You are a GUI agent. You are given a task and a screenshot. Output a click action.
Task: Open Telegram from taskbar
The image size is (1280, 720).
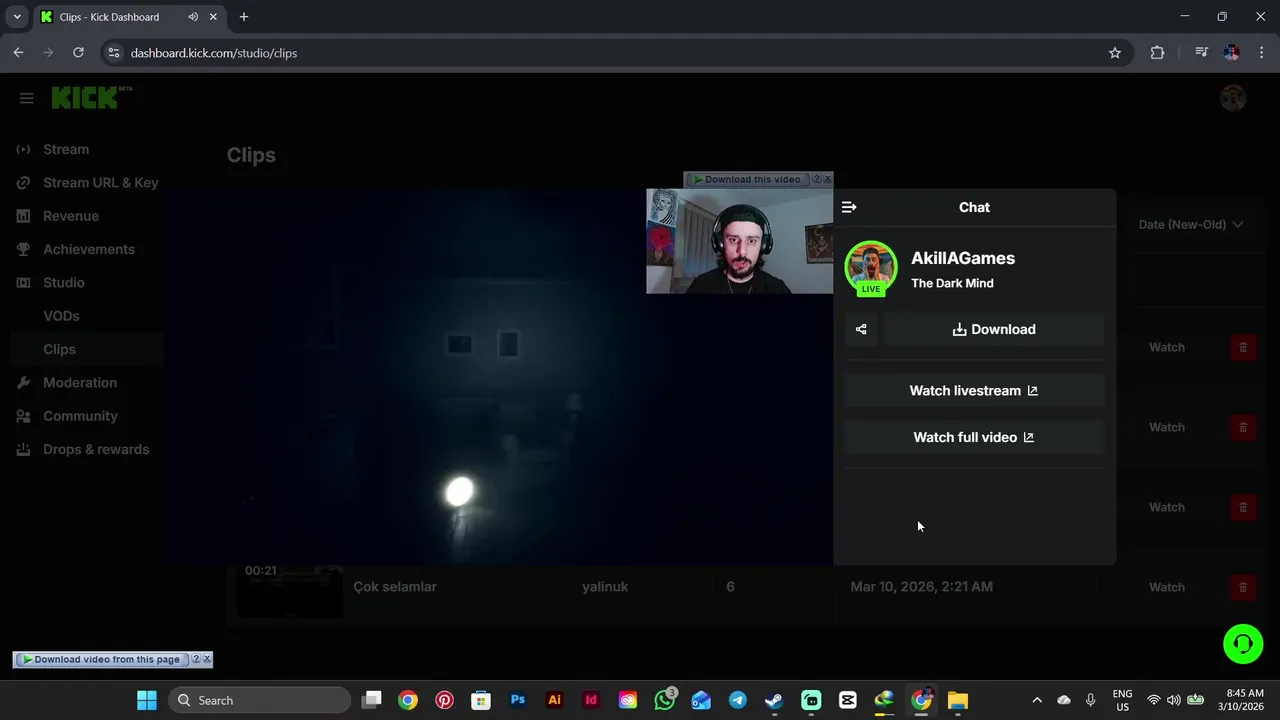738,700
